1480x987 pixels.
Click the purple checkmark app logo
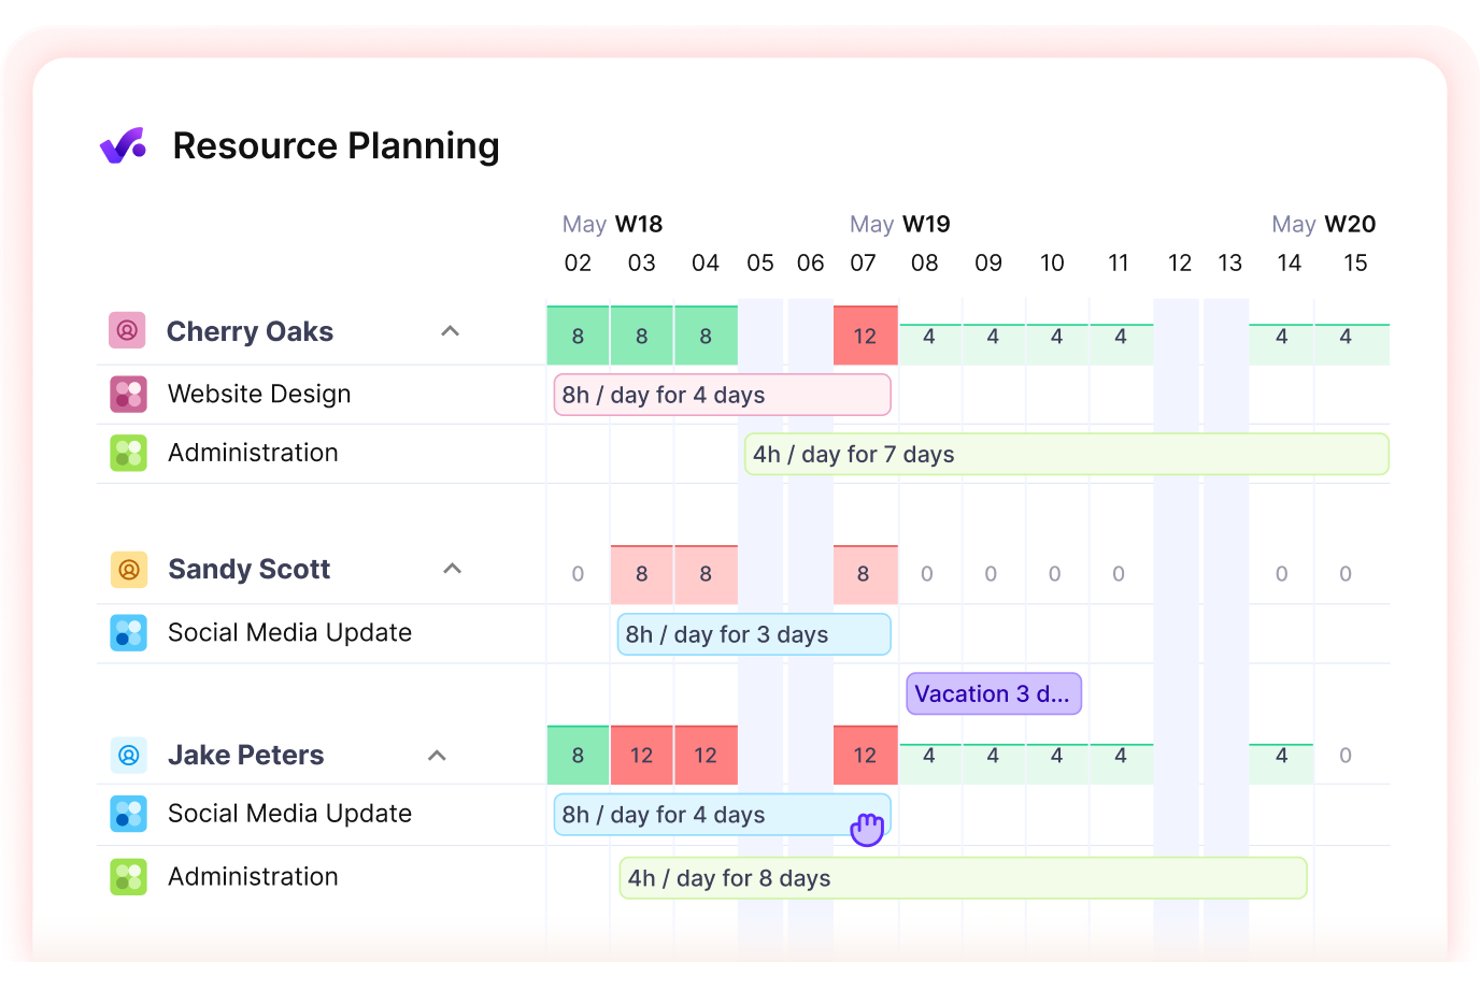(123, 146)
